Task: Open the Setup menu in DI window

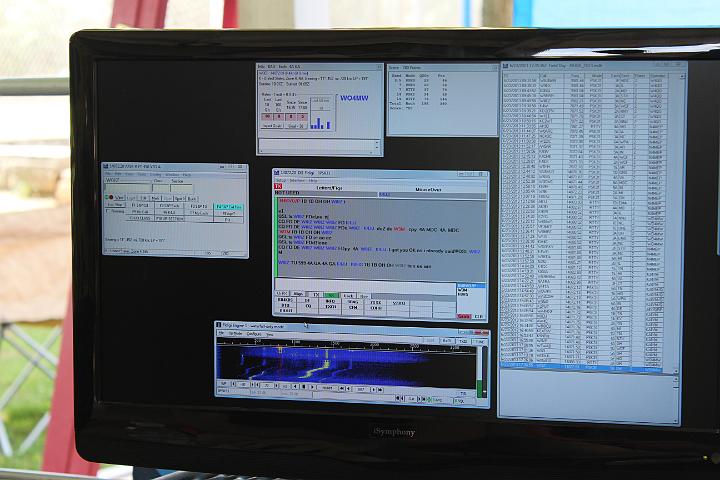Action: pyautogui.click(x=281, y=181)
